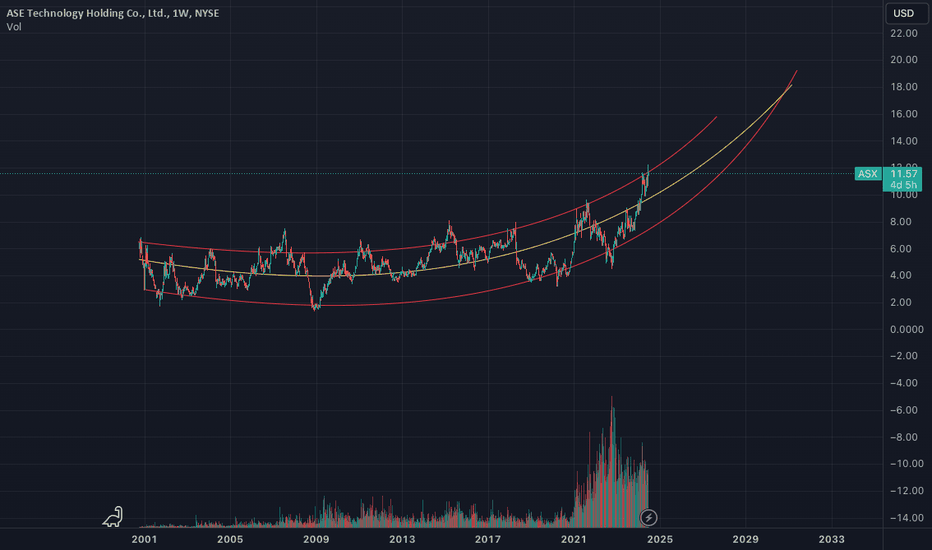932x550 pixels.
Task: Click the 8.00 price scale label
Action: 901,222
